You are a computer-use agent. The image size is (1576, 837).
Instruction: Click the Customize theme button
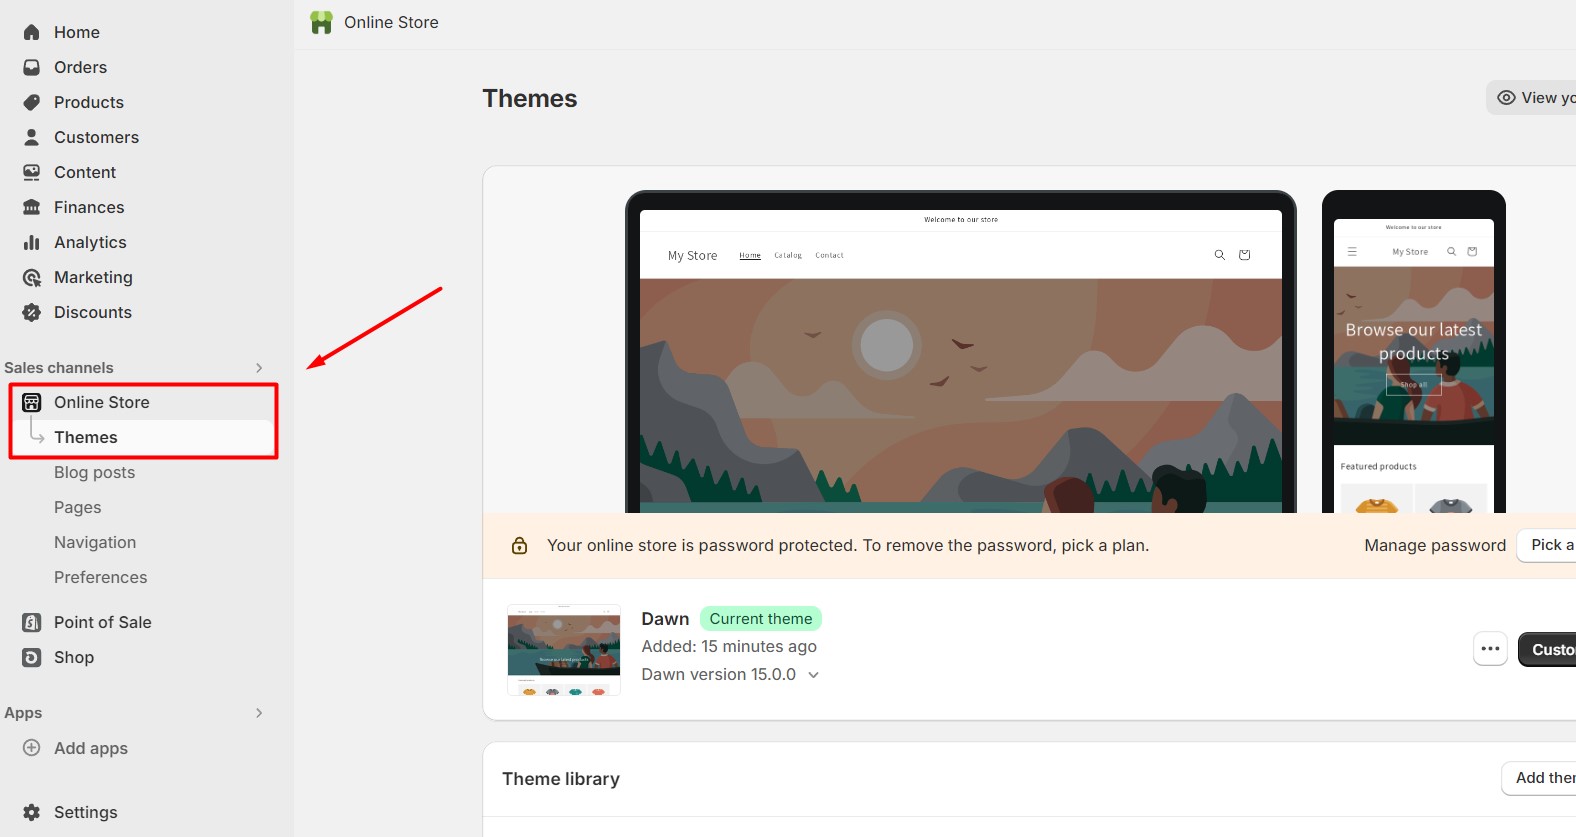tap(1547, 649)
